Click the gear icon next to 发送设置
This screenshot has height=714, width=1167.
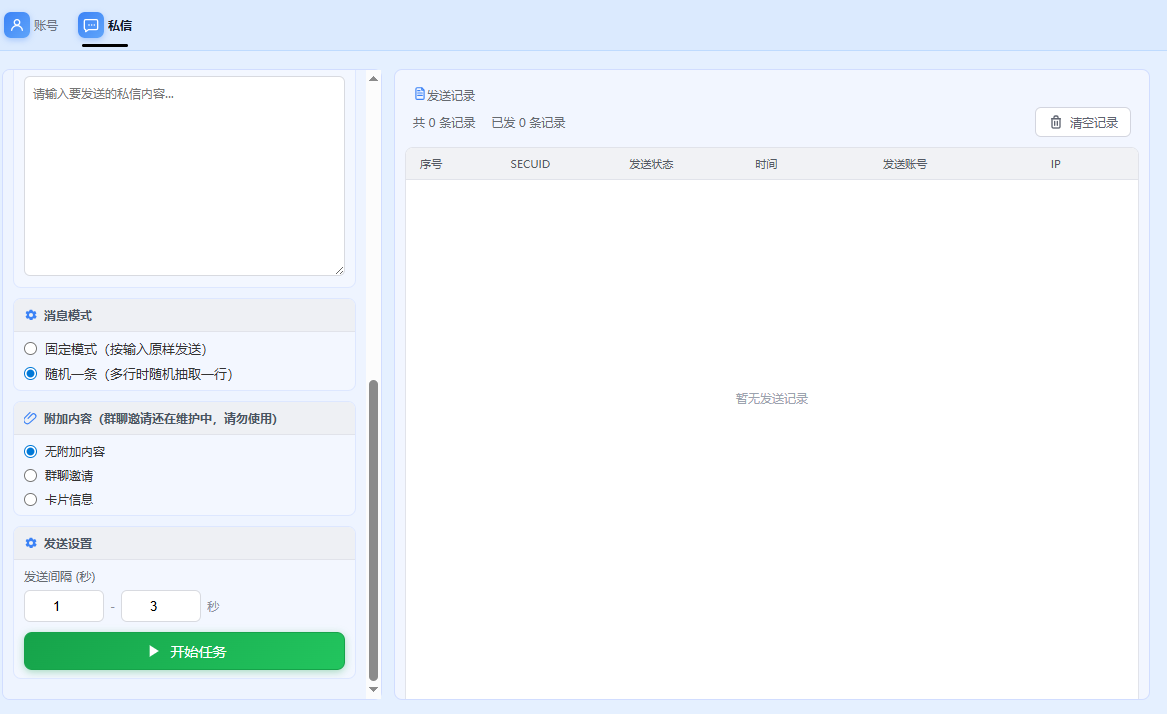pos(30,543)
